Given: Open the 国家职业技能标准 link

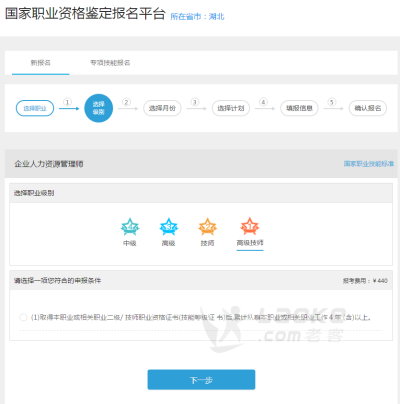Looking at the screenshot, I should (369, 164).
